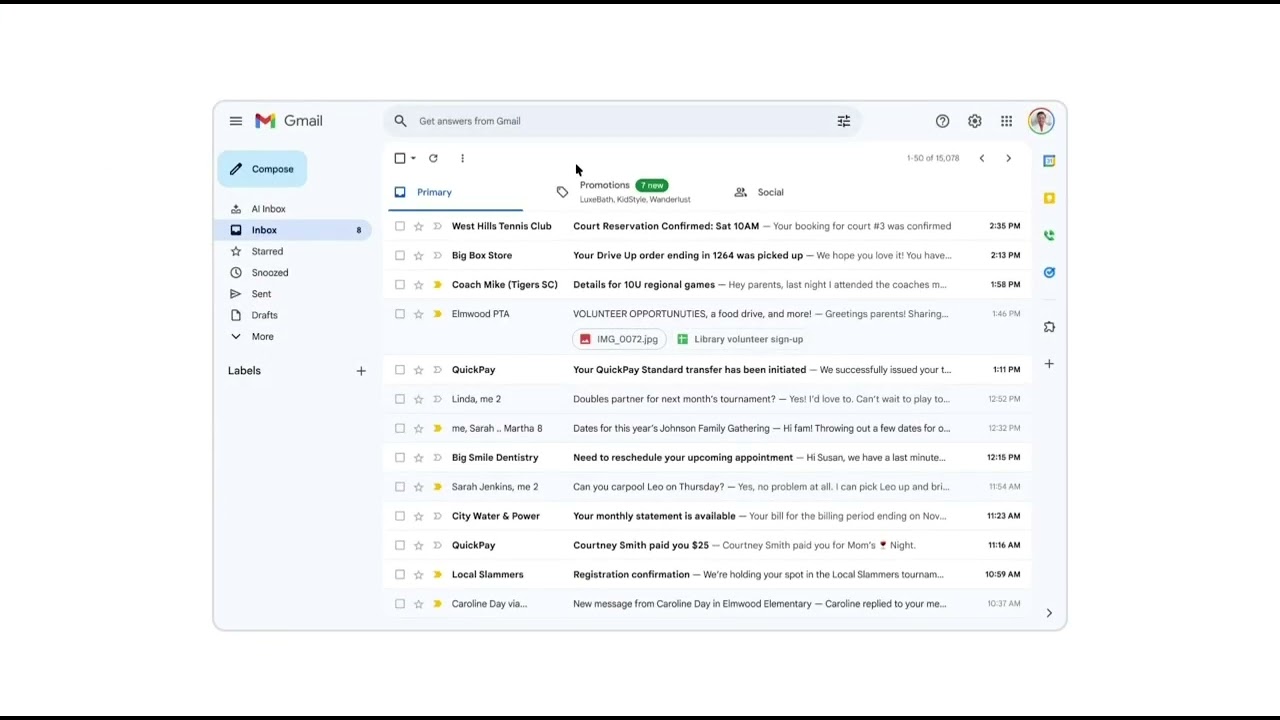
Task: Star the Elmwood PTA email
Action: pos(419,314)
